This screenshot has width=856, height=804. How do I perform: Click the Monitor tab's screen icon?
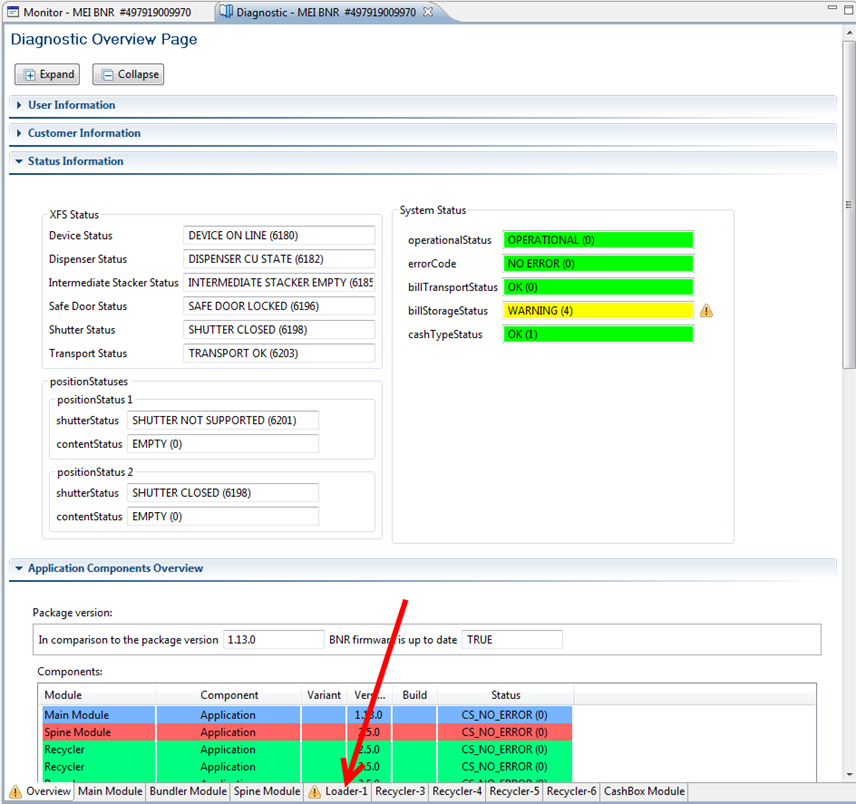[x=13, y=12]
